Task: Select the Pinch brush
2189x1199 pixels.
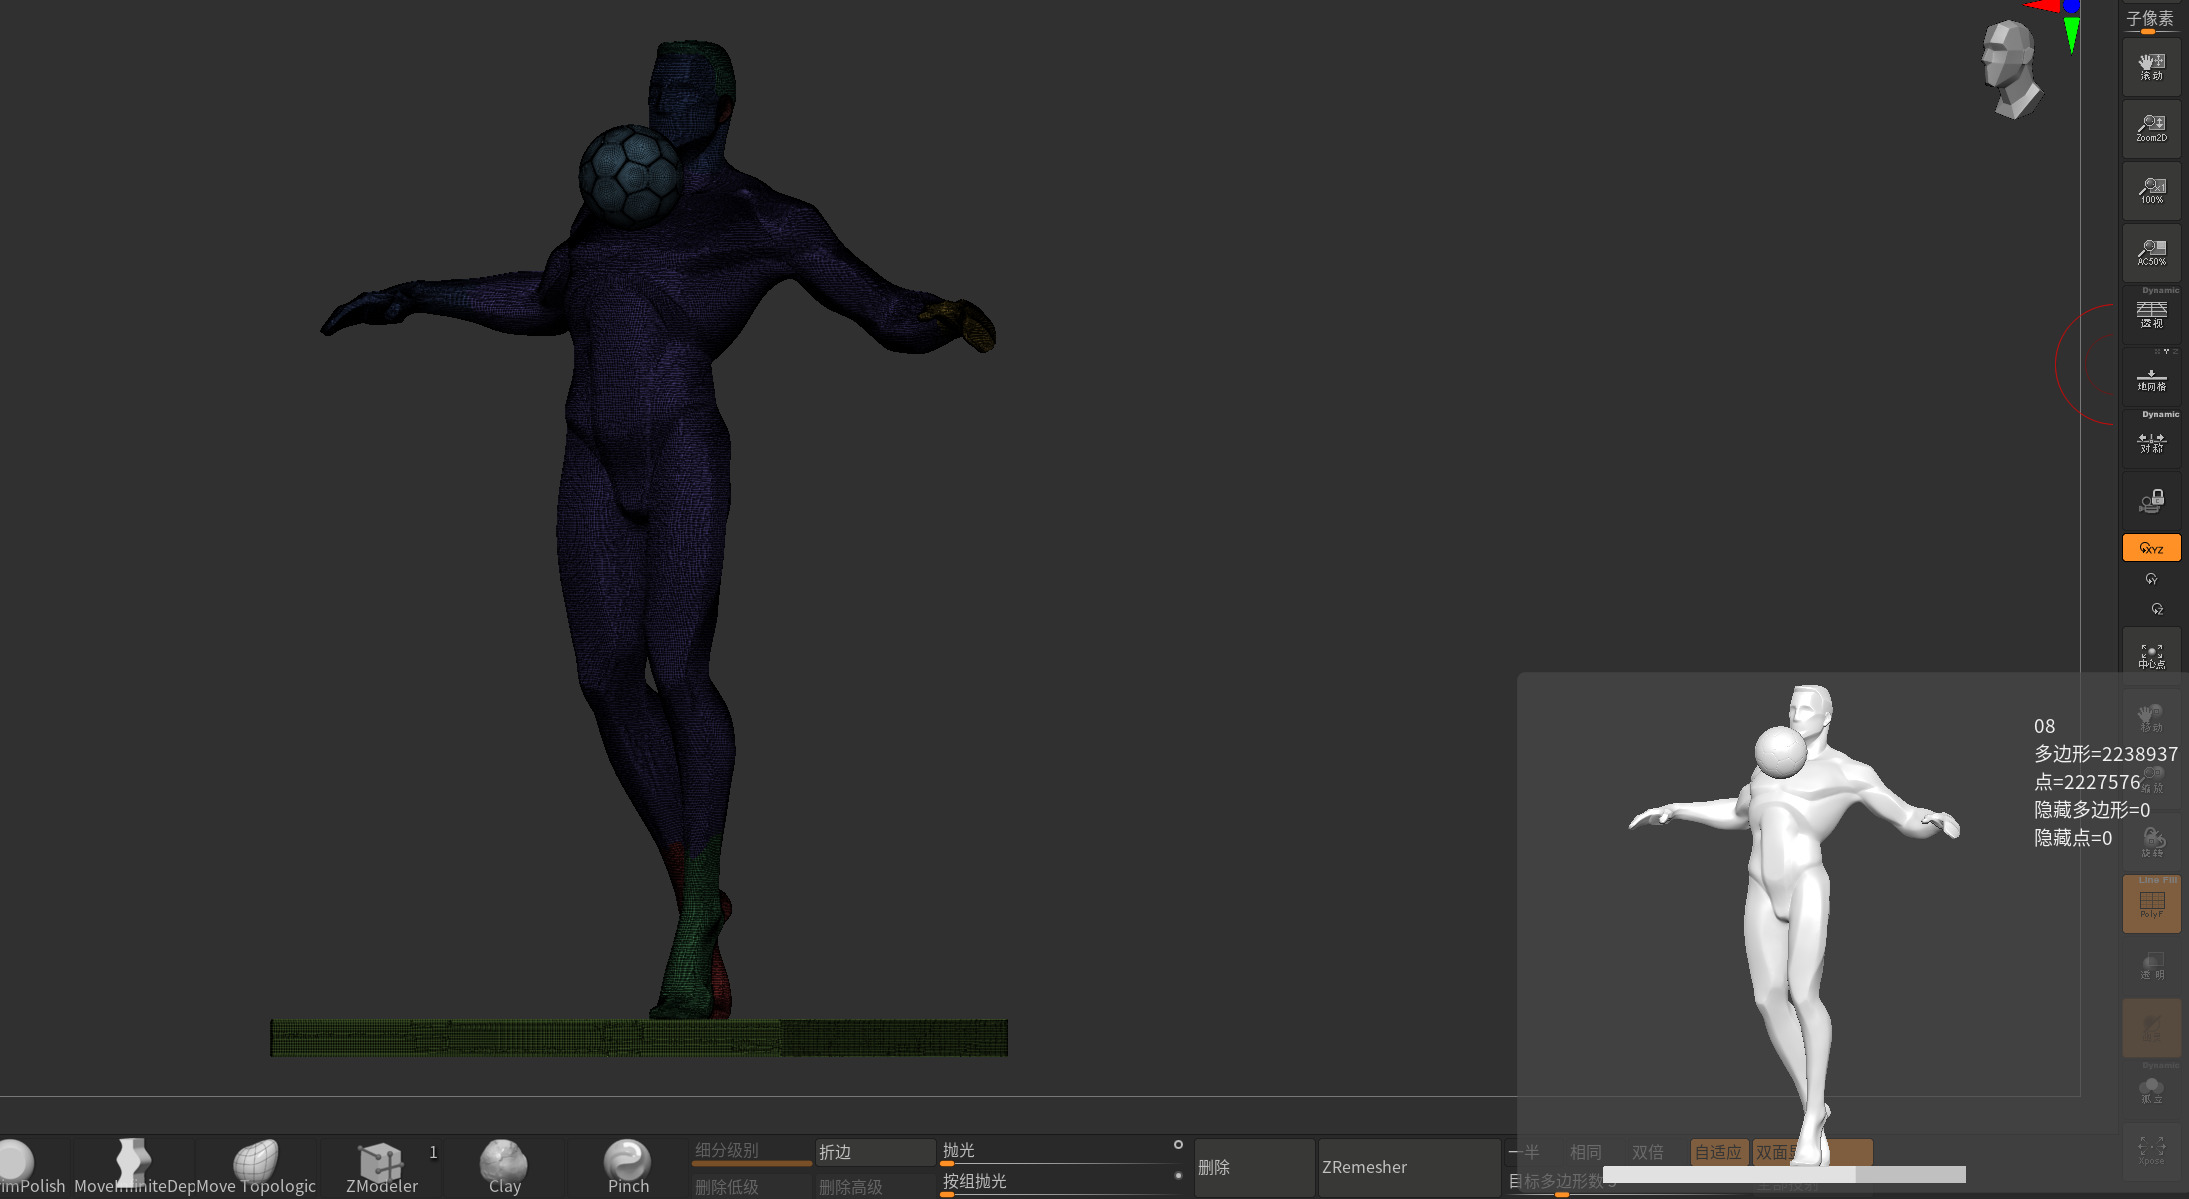Action: 628,1166
